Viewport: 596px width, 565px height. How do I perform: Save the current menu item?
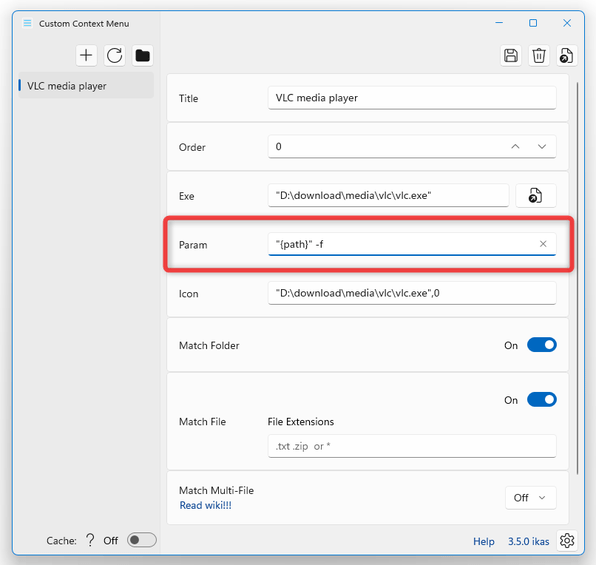click(x=510, y=56)
